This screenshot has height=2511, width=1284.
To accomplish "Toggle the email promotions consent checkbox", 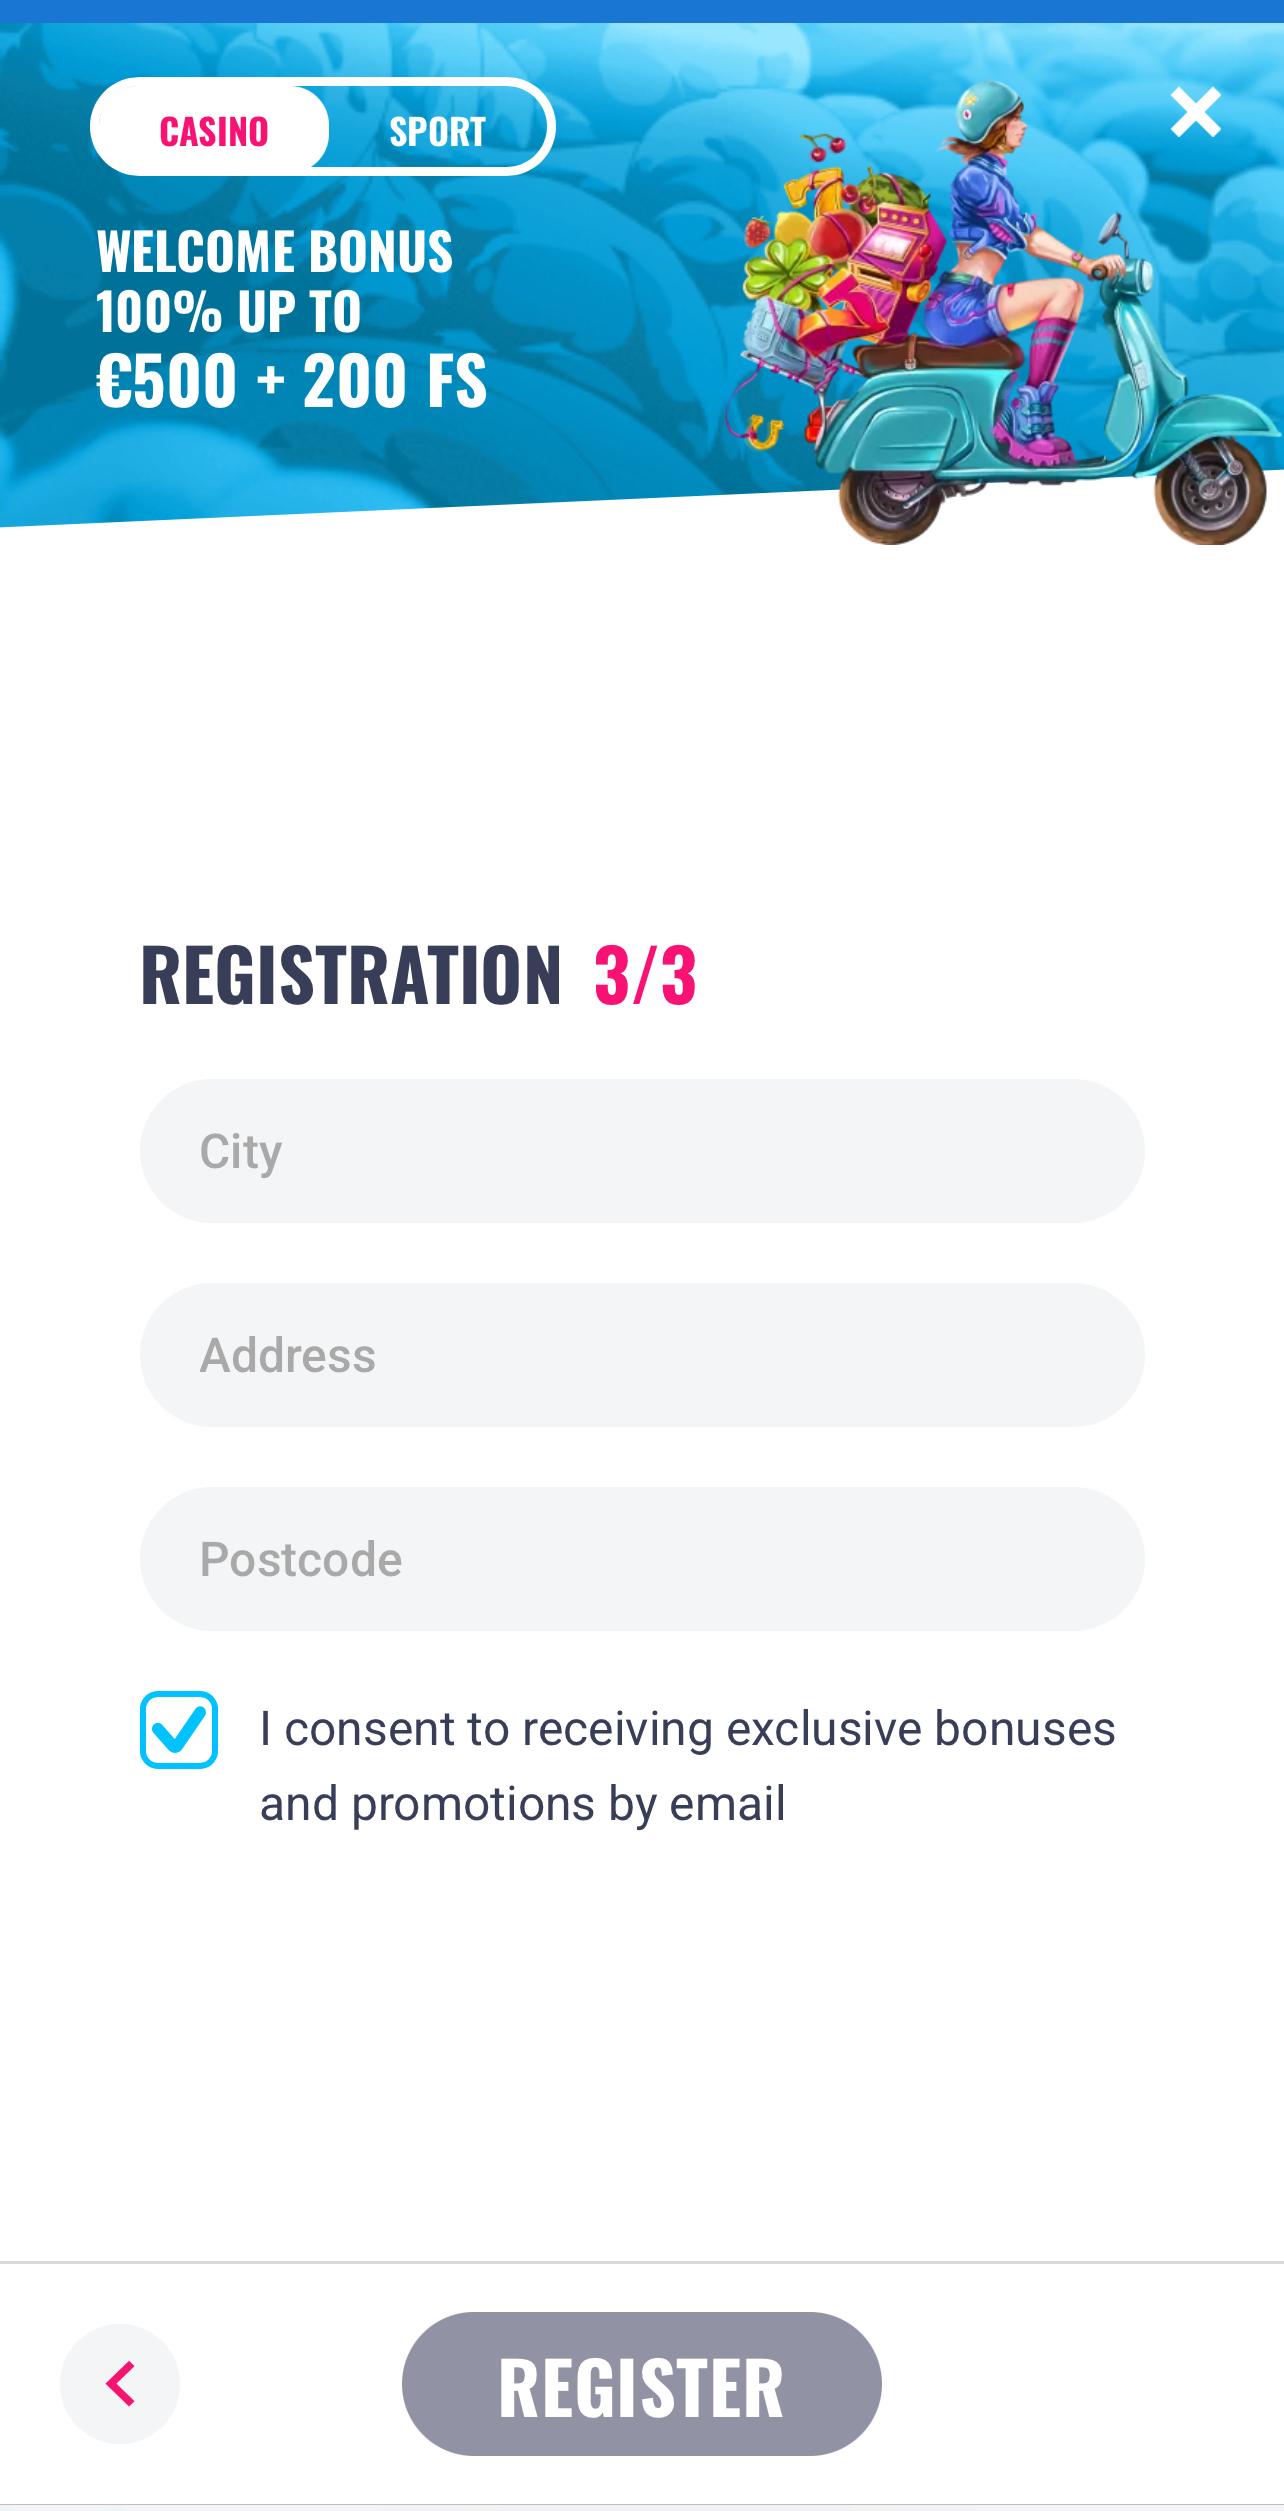I will 179,1729.
